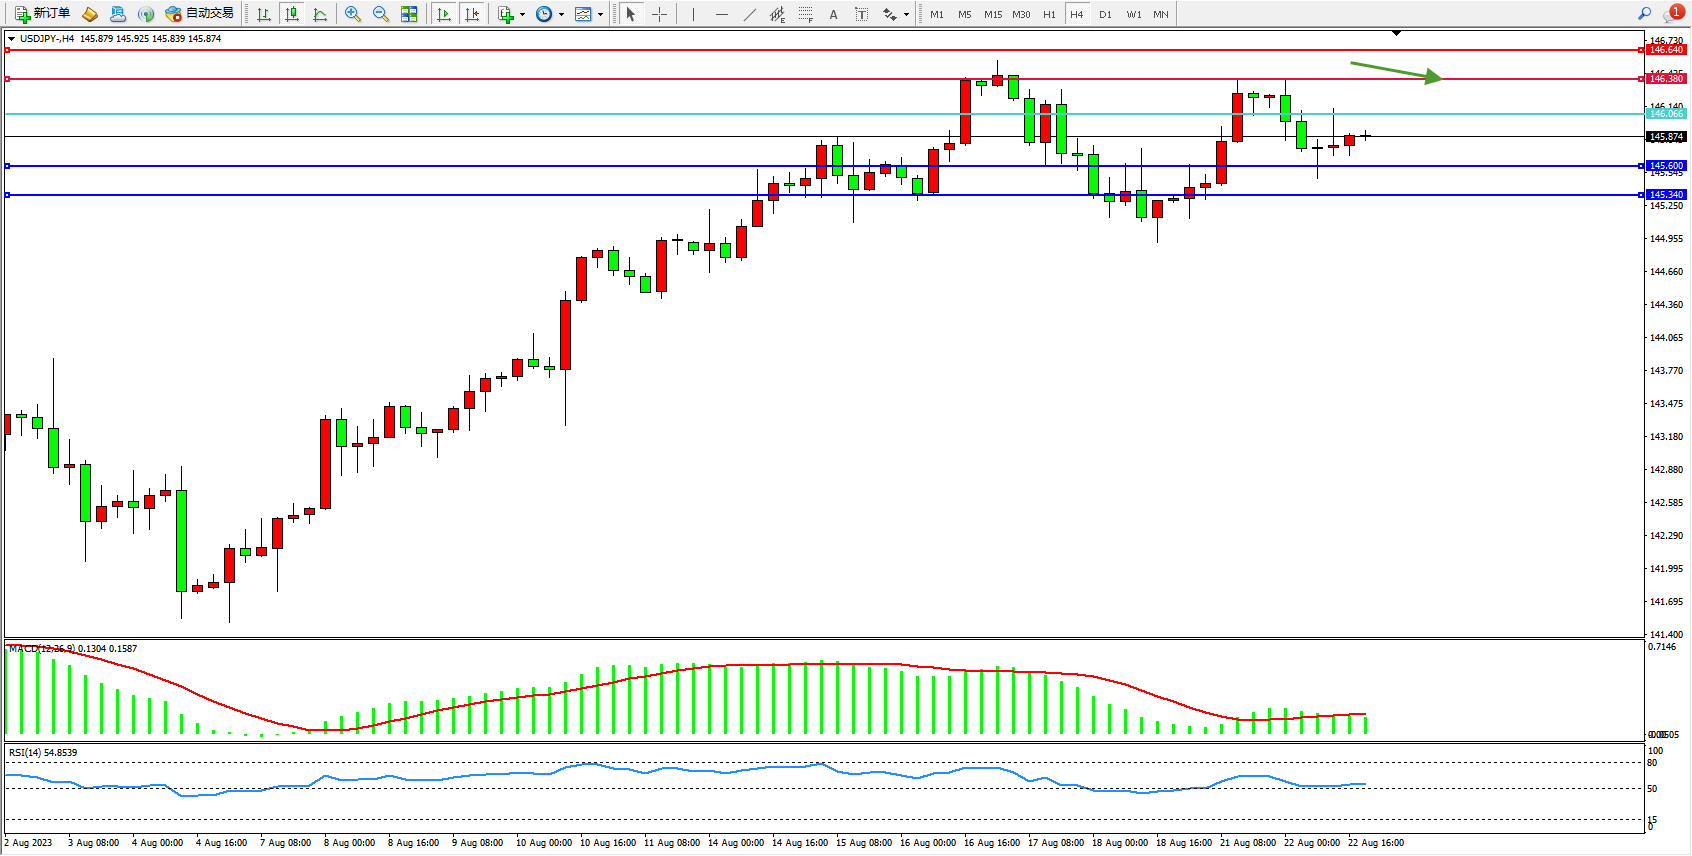
Task: Select the crosshair tool
Action: [x=659, y=14]
